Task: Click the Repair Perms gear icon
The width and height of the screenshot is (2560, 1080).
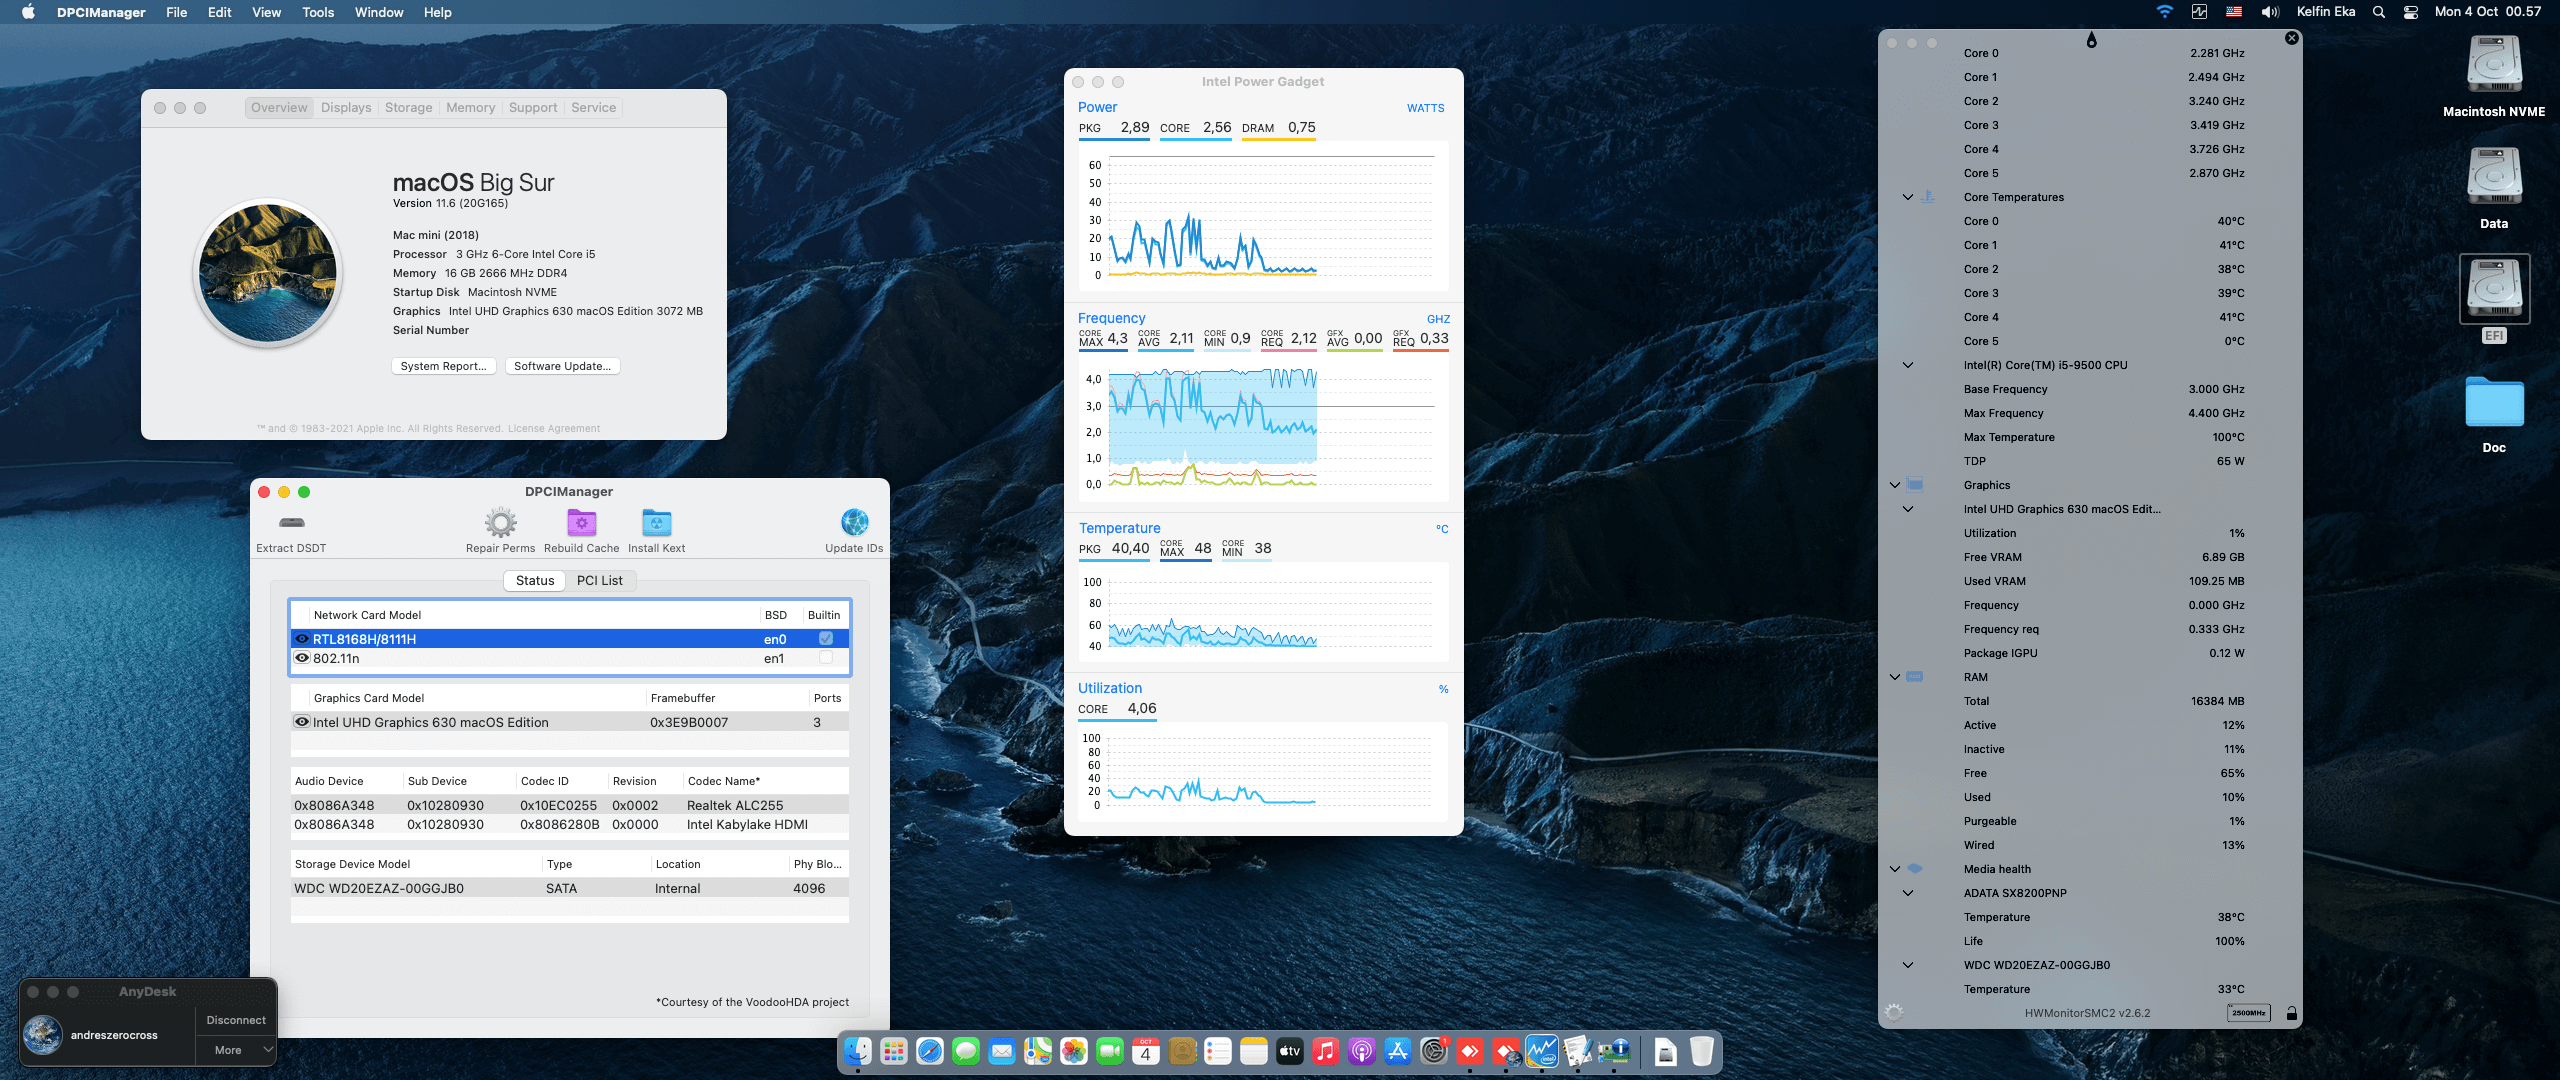Action: tap(500, 522)
